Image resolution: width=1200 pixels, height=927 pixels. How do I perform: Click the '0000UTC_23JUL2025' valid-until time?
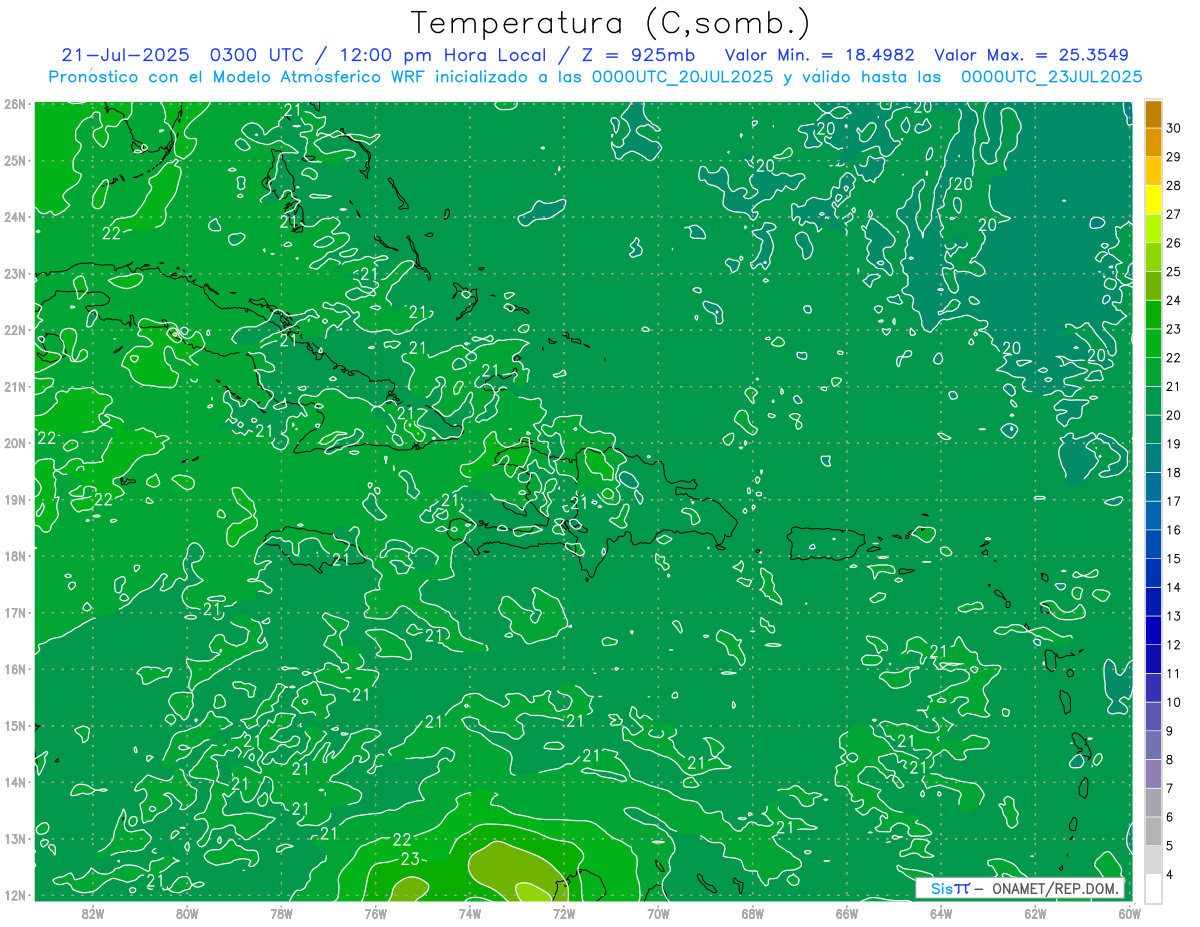tap(1051, 76)
